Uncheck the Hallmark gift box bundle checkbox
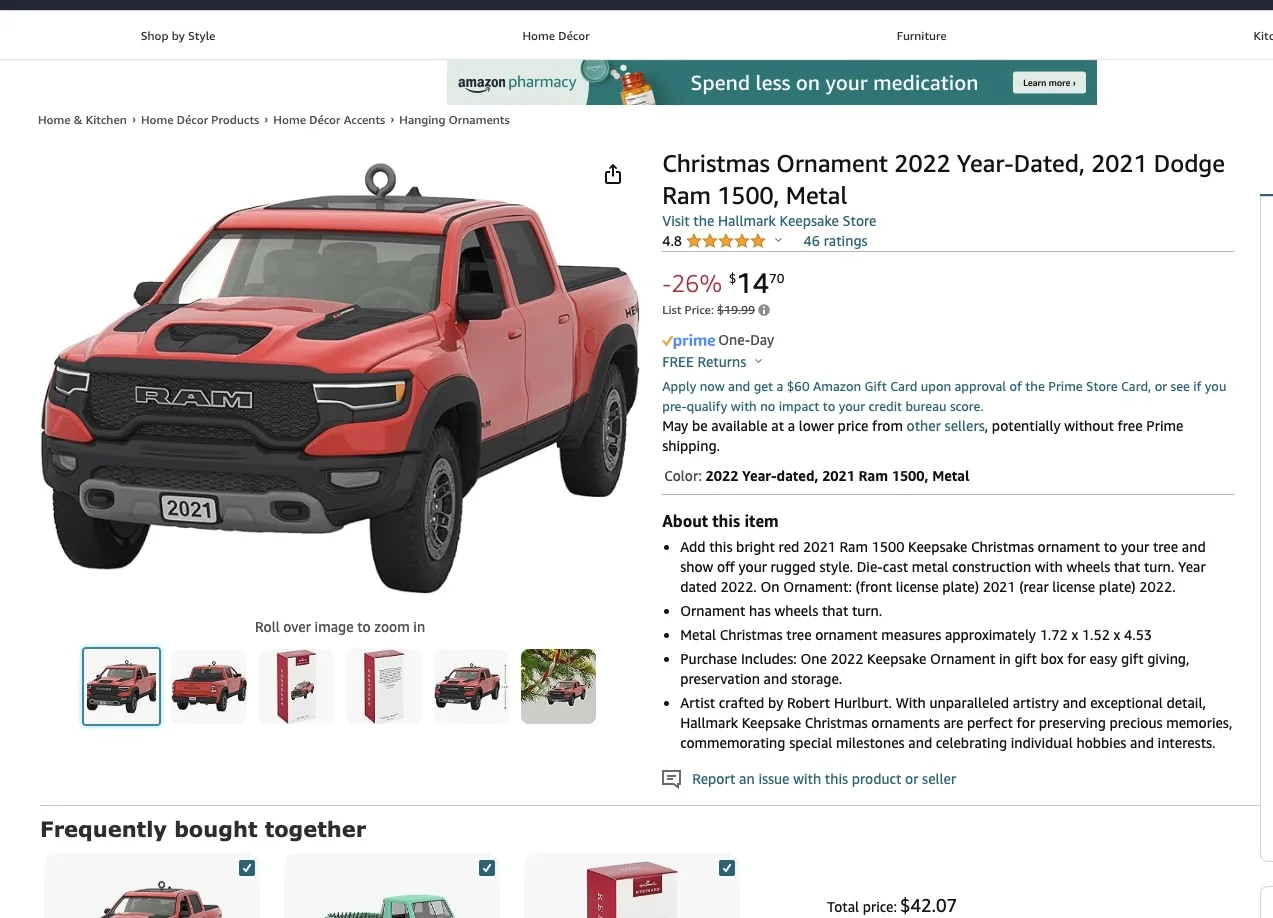 coord(727,868)
